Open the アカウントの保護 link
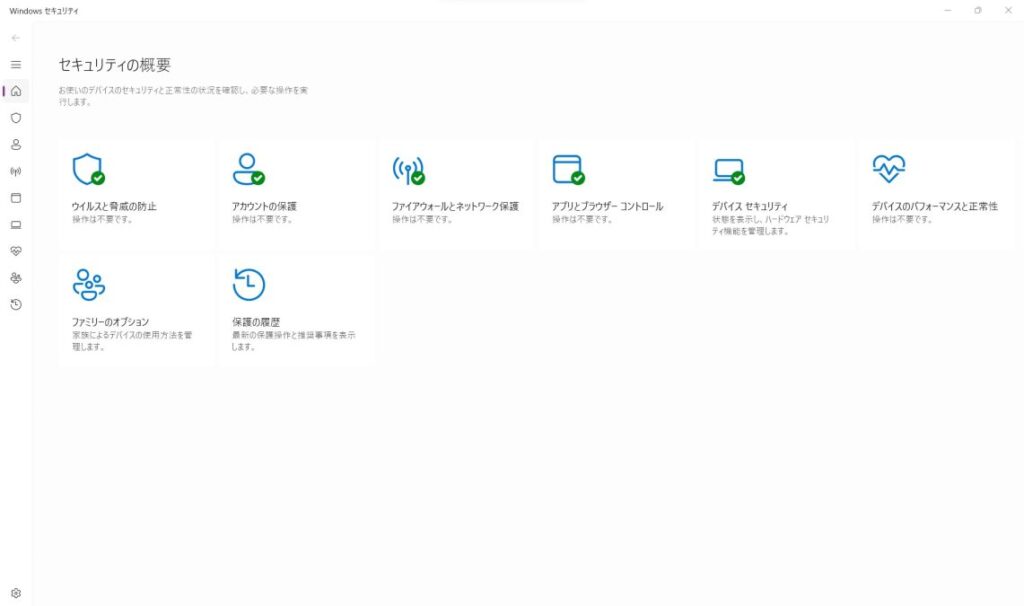This screenshot has width=1024, height=606. coord(264,206)
